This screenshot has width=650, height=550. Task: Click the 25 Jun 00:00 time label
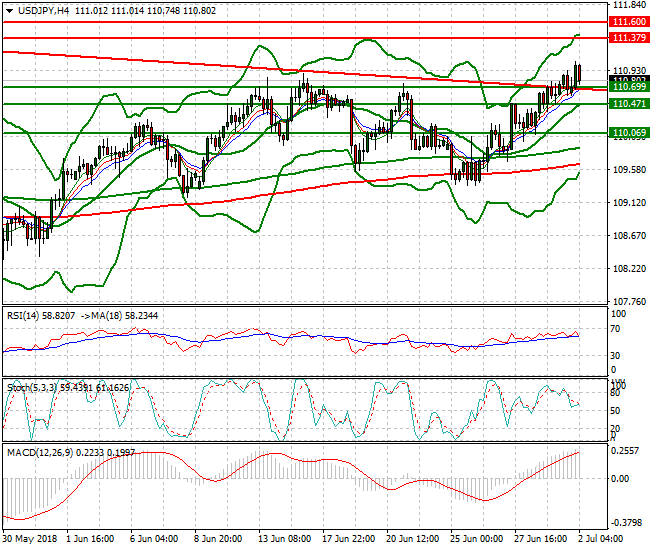pyautogui.click(x=477, y=539)
